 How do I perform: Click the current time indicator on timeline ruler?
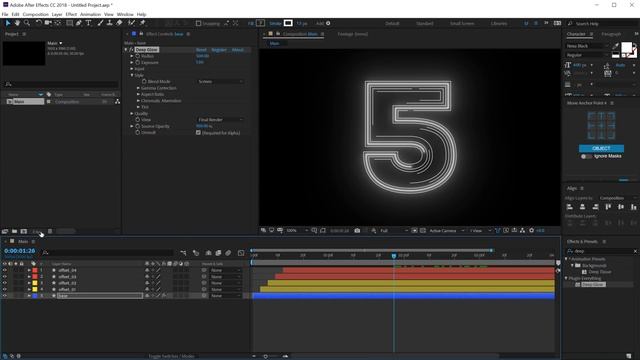394,256
